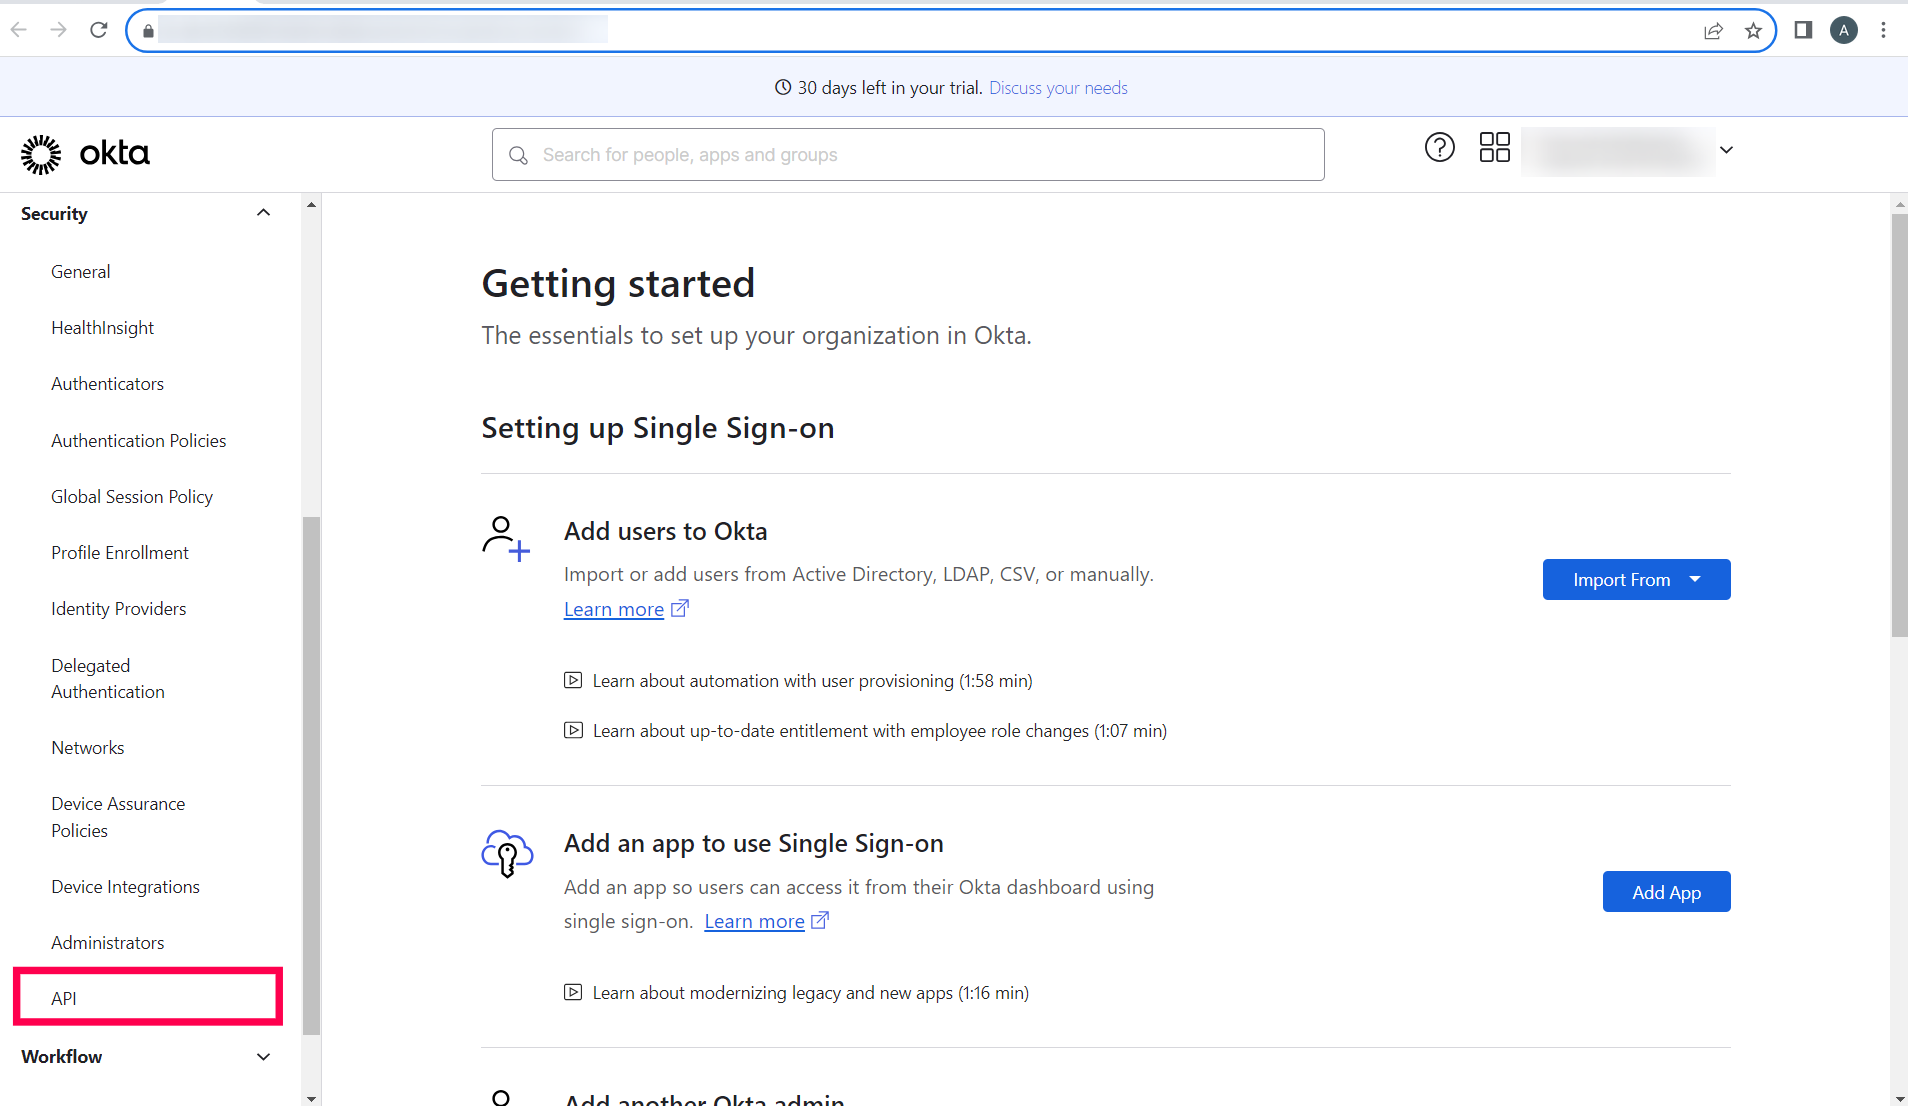1908x1106 pixels.
Task: Open the account menu chevron
Action: [1726, 150]
